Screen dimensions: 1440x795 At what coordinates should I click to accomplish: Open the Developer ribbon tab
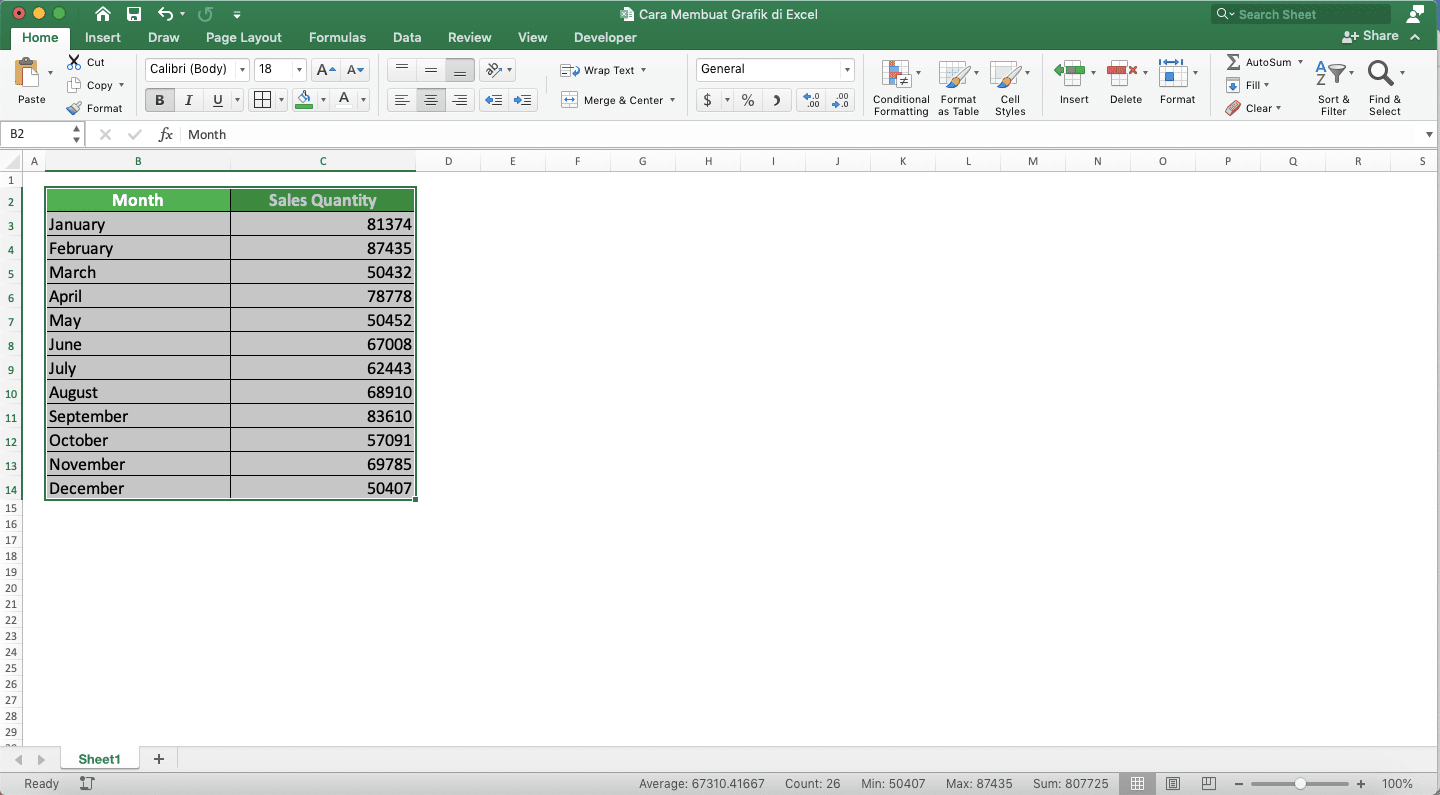[605, 38]
